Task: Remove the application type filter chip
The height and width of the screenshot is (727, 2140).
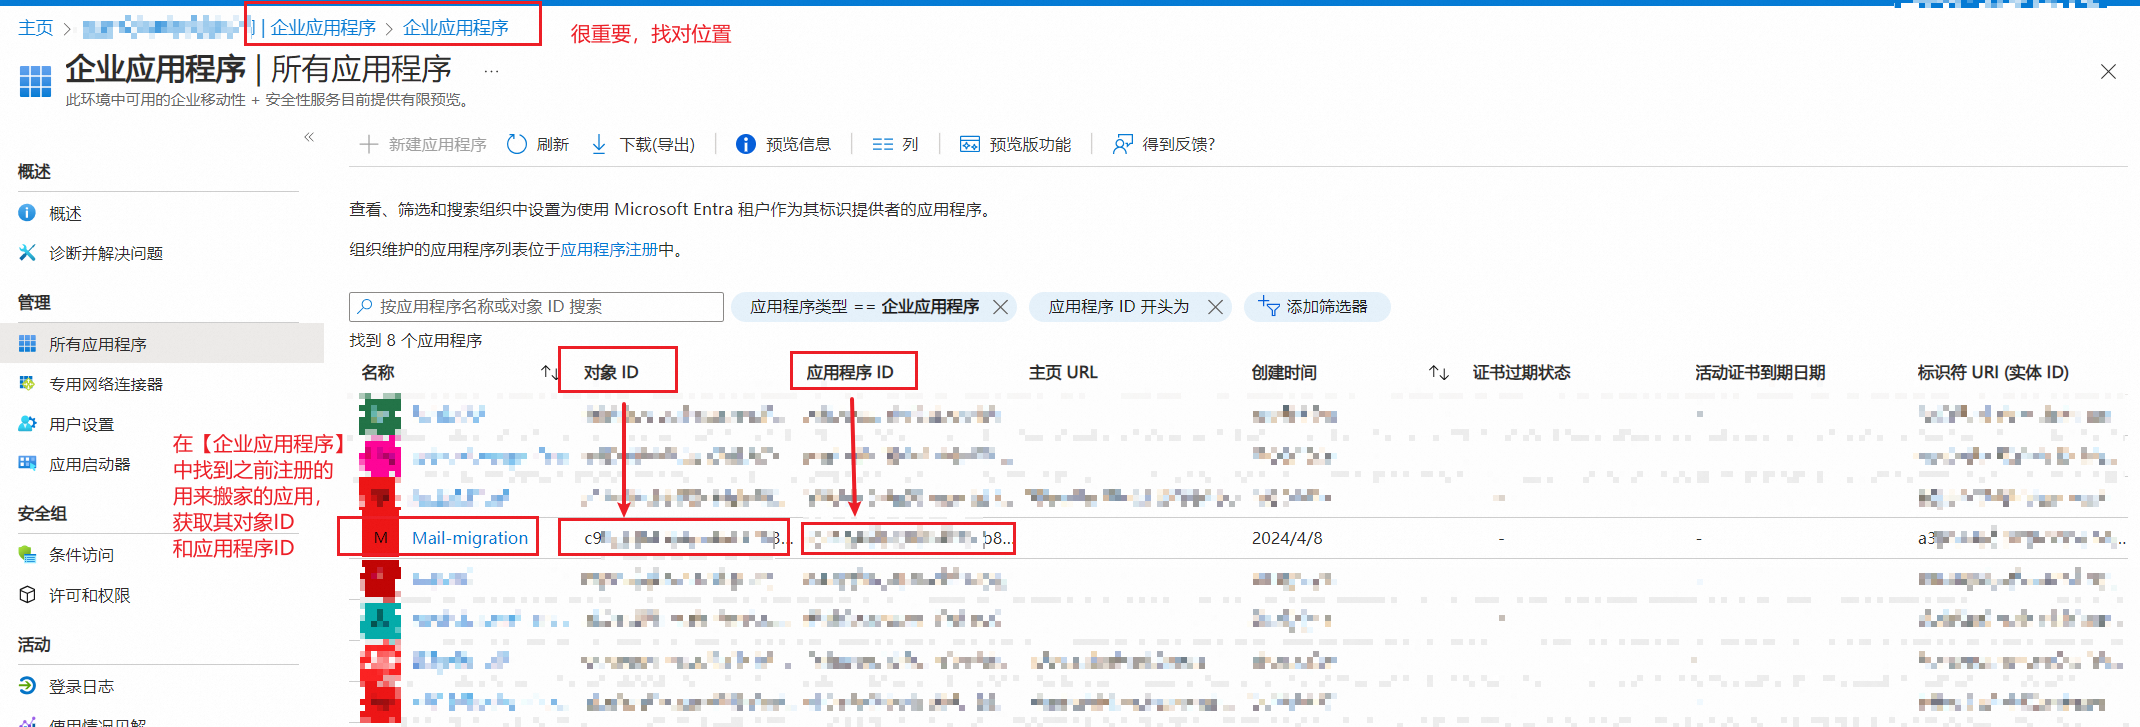Action: tap(1000, 307)
